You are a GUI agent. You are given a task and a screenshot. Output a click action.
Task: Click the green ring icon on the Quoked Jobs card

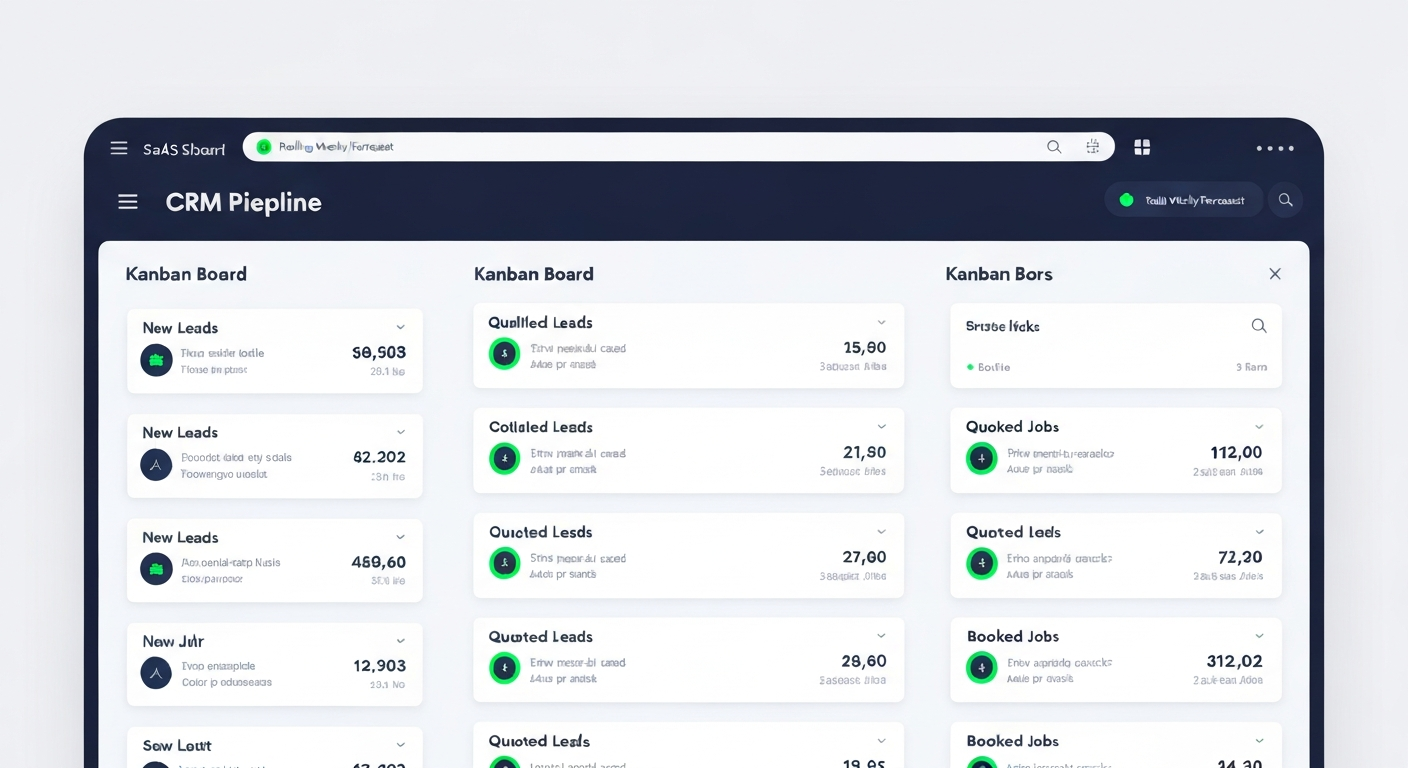point(982,459)
